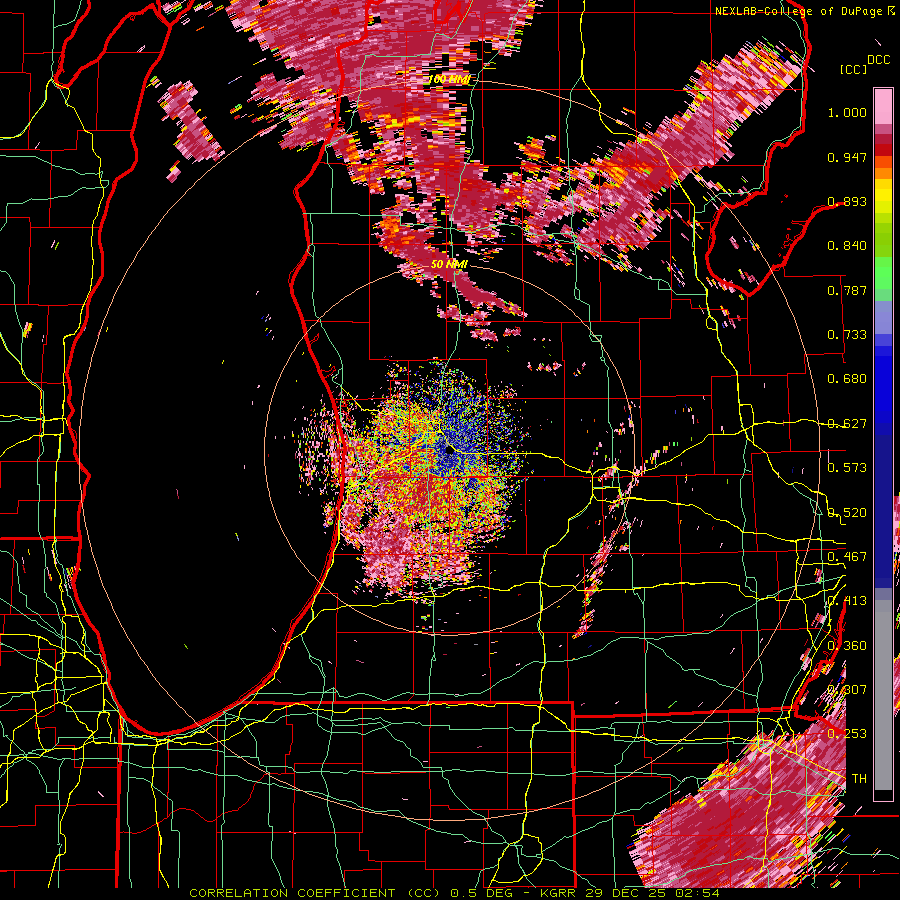Click the 0.680 color scale value
Screen dimensions: 900x900
847,379
